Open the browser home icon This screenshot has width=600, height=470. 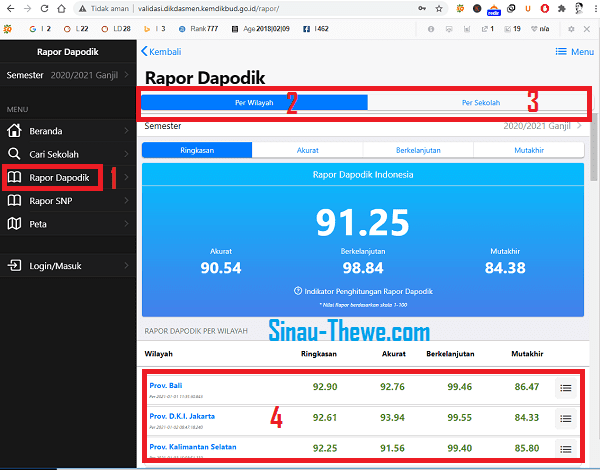point(61,8)
